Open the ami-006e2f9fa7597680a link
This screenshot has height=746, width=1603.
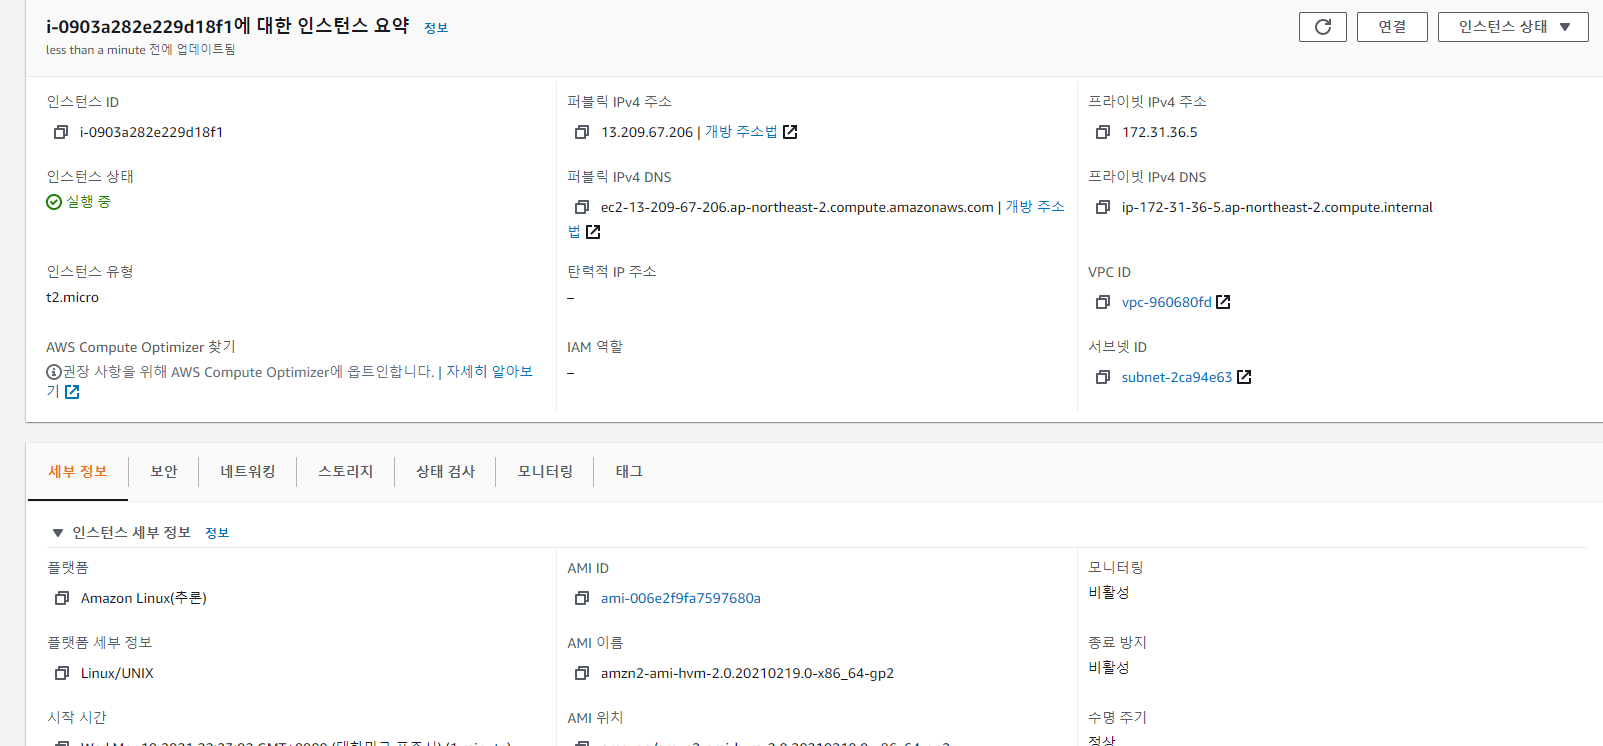[x=681, y=598]
